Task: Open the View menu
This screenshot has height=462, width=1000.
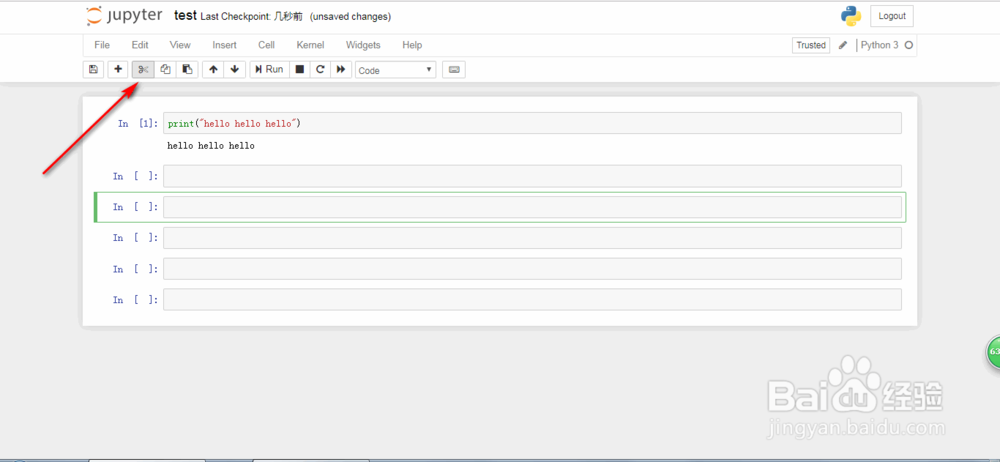Action: (180, 45)
